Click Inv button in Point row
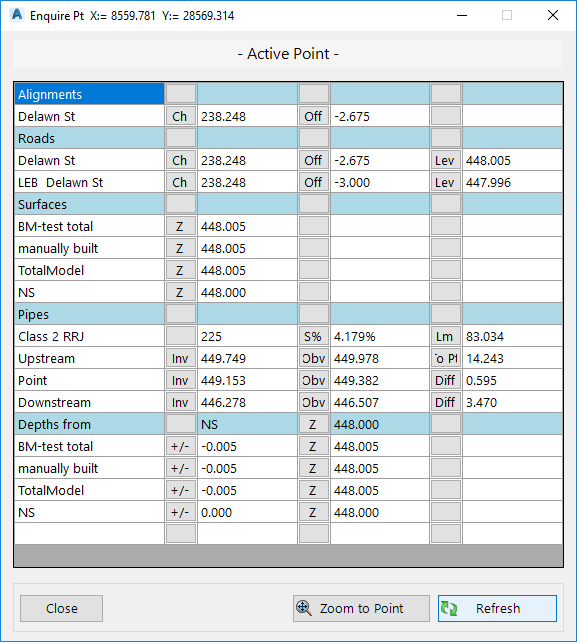577x642 pixels. point(181,380)
